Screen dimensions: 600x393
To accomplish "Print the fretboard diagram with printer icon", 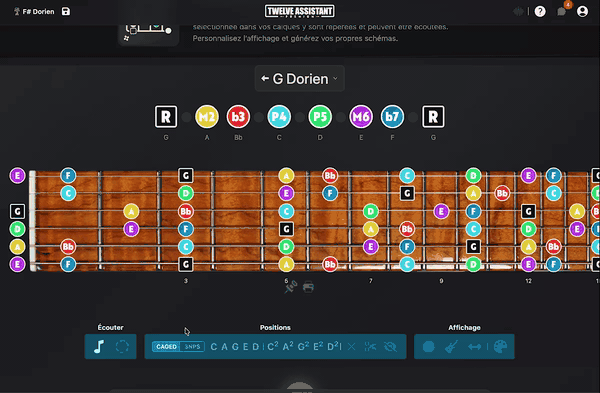I will 308,287.
